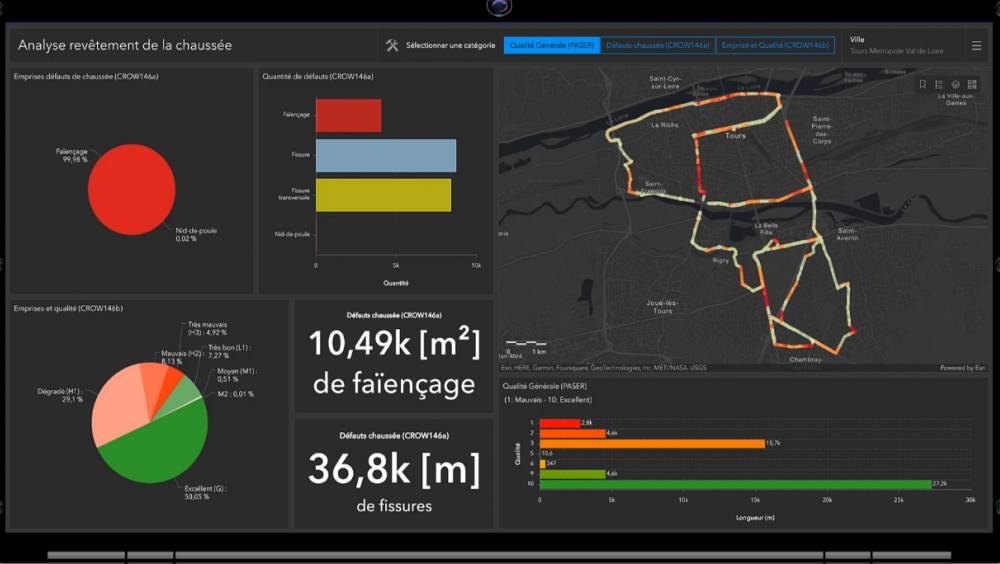This screenshot has height=564, width=1000.
Task: Click the Esri attribution text on map
Action: pyautogui.click(x=605, y=367)
